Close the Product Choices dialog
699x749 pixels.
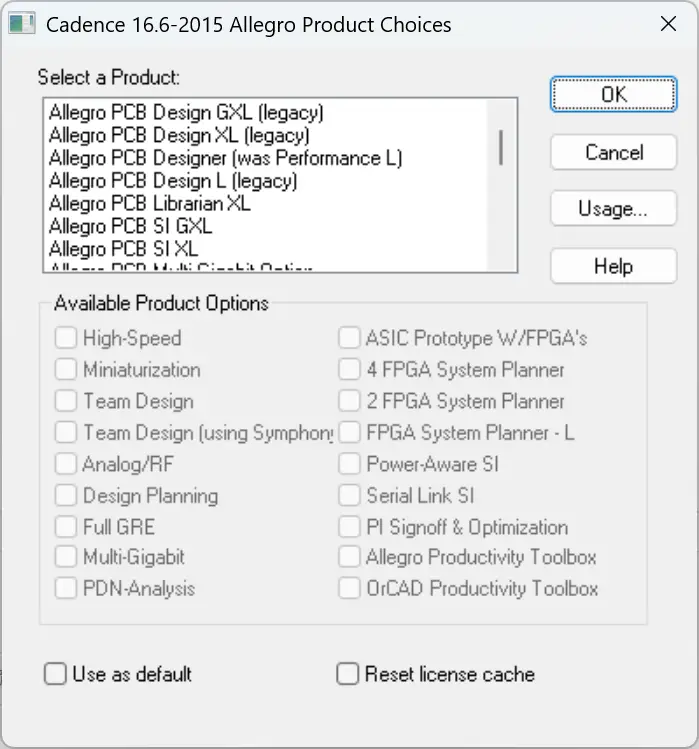(x=665, y=24)
